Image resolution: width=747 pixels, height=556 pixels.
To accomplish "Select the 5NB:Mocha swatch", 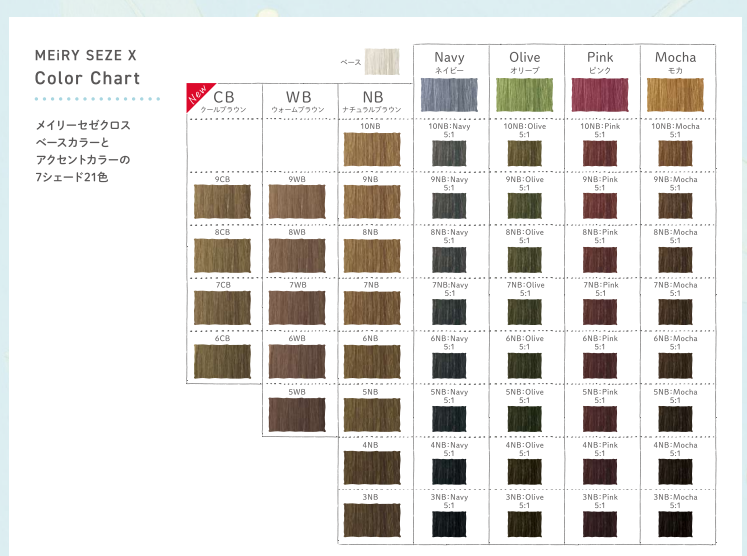I will click(675, 419).
